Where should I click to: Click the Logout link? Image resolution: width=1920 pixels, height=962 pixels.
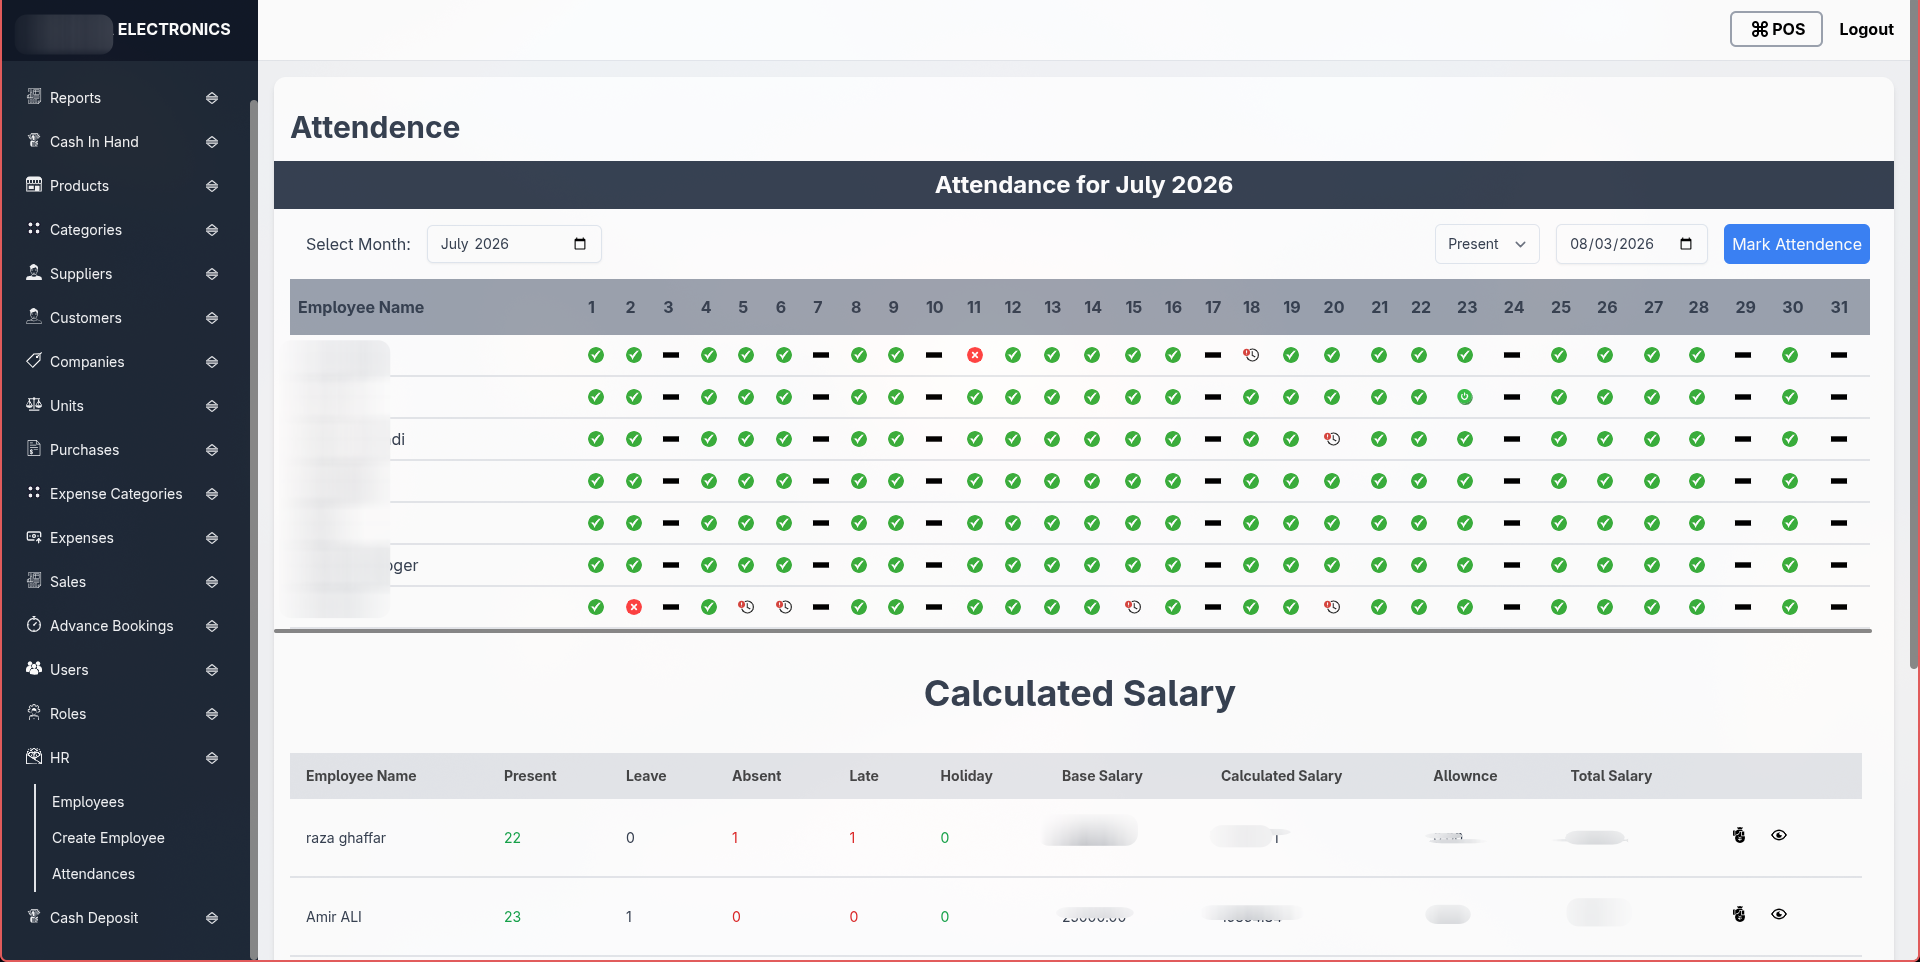[x=1866, y=29]
